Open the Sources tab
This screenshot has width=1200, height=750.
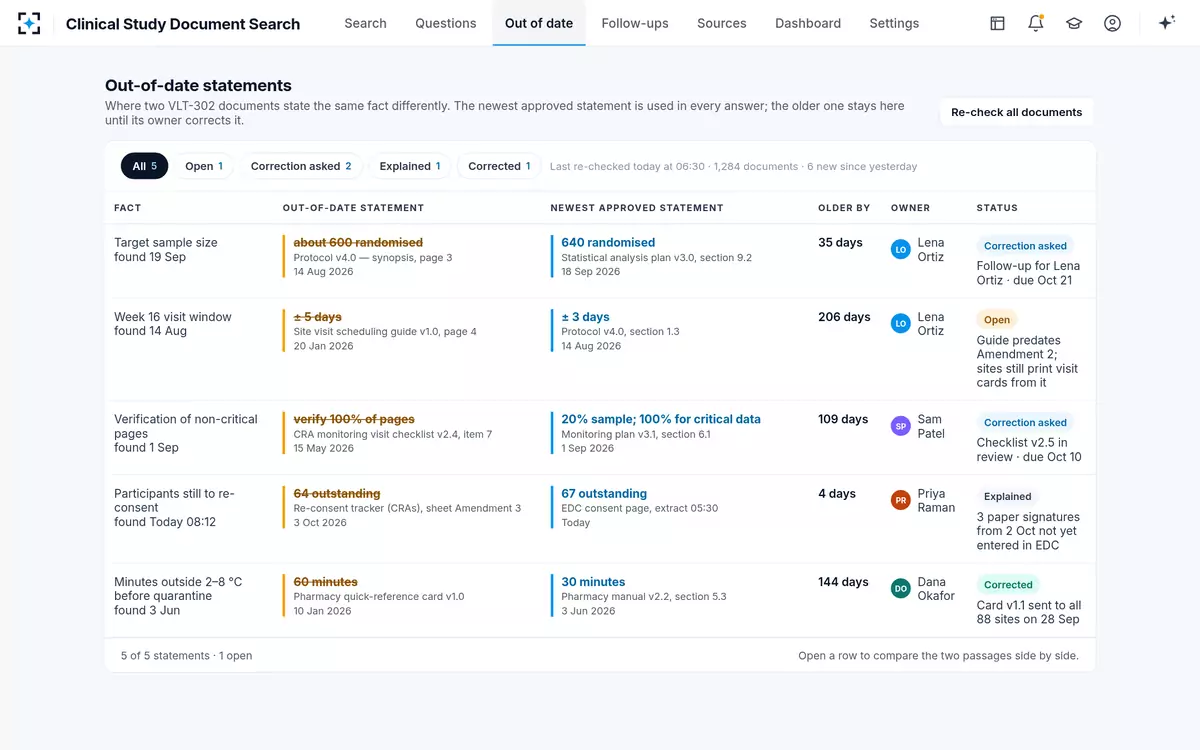coord(722,23)
